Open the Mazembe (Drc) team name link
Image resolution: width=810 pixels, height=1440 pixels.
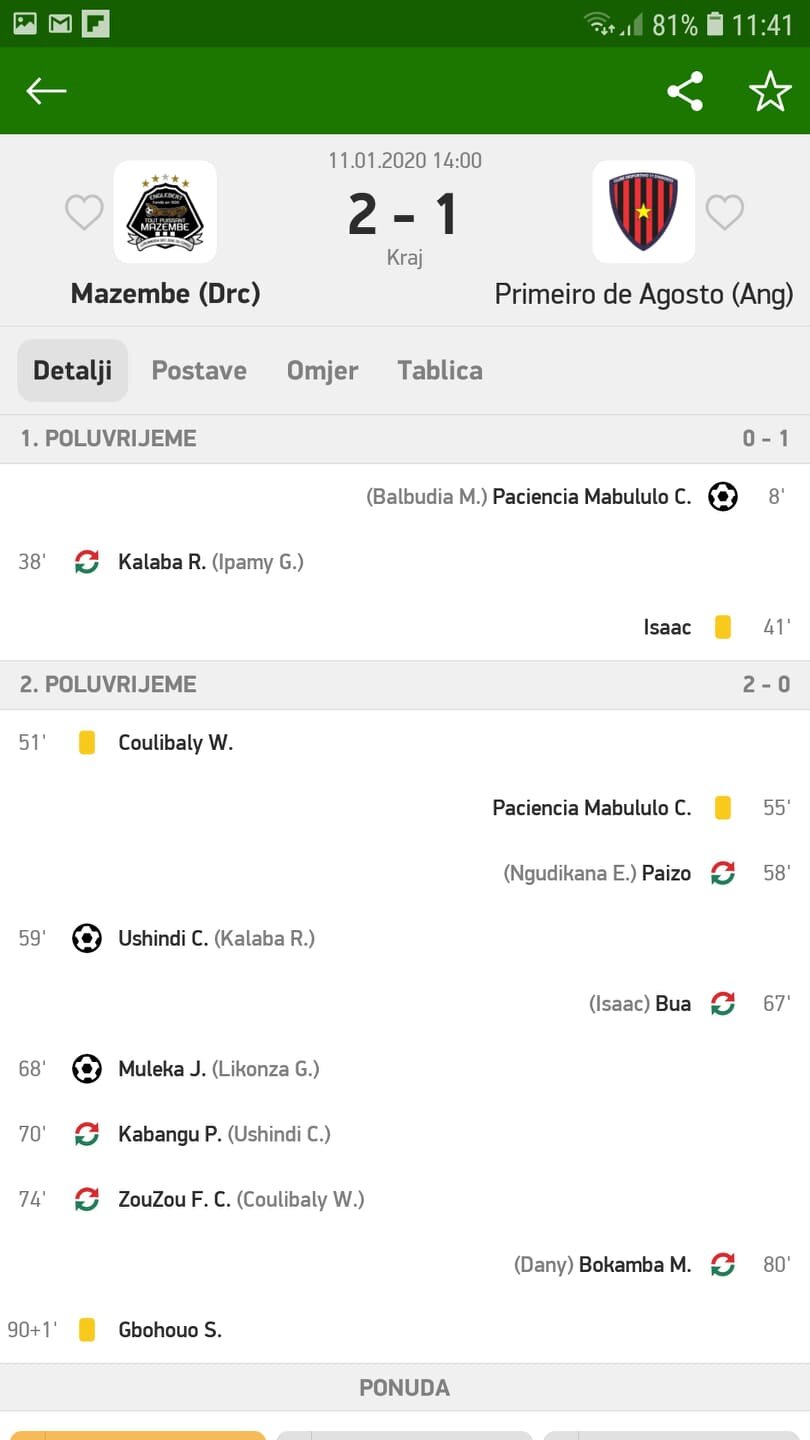(x=165, y=294)
